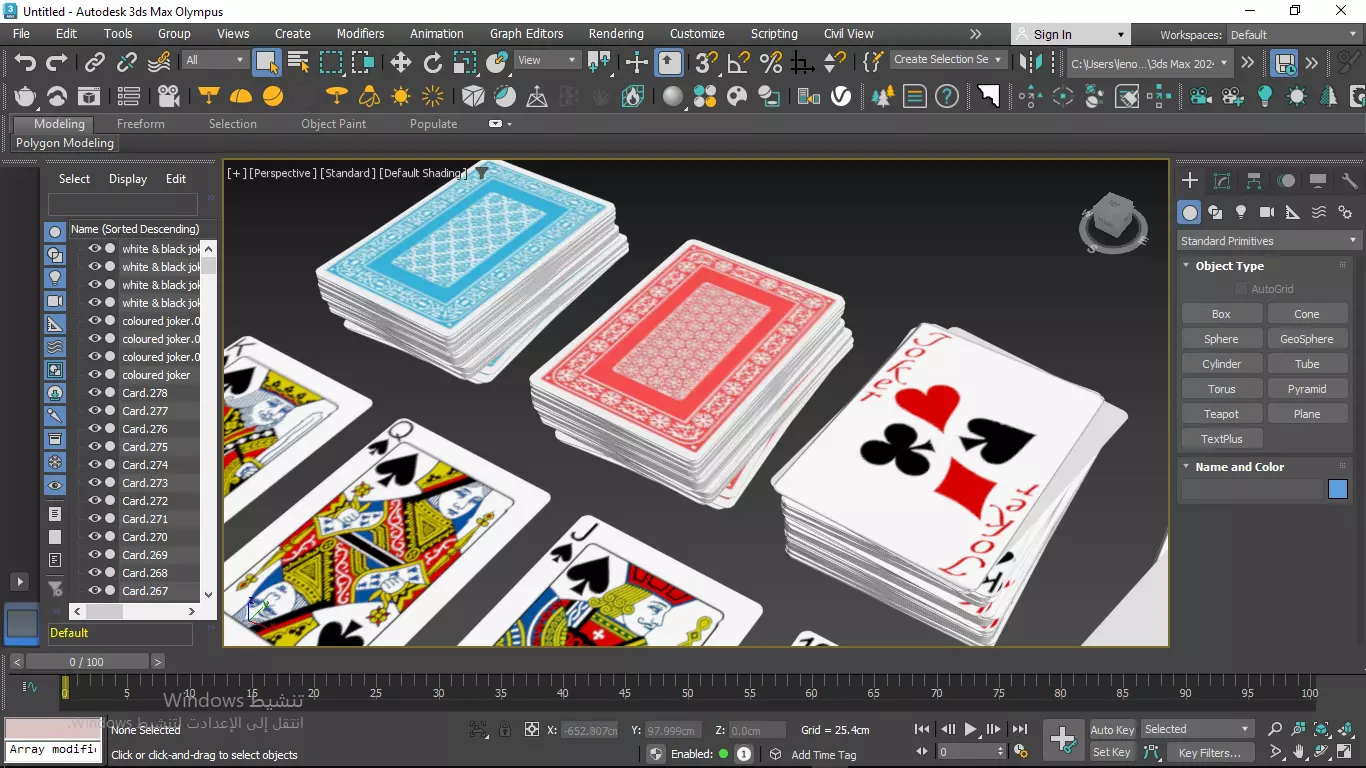Open the View reference coordinate dropdown
This screenshot has width=1366, height=768.
coord(547,60)
